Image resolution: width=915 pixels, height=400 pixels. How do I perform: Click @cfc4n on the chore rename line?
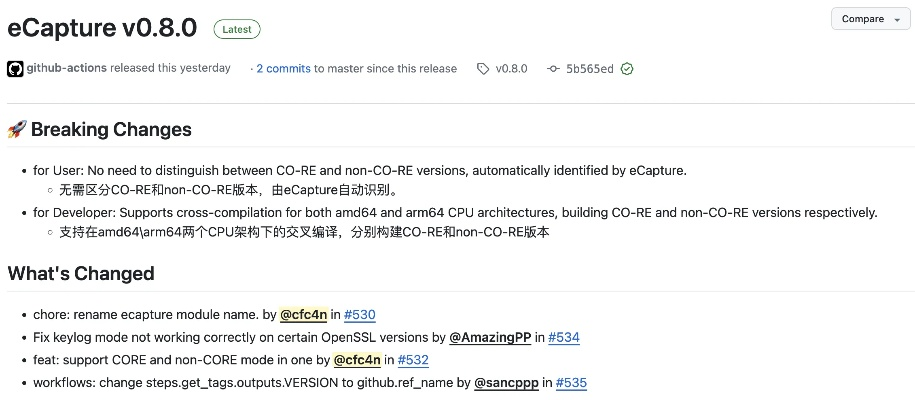click(x=302, y=315)
